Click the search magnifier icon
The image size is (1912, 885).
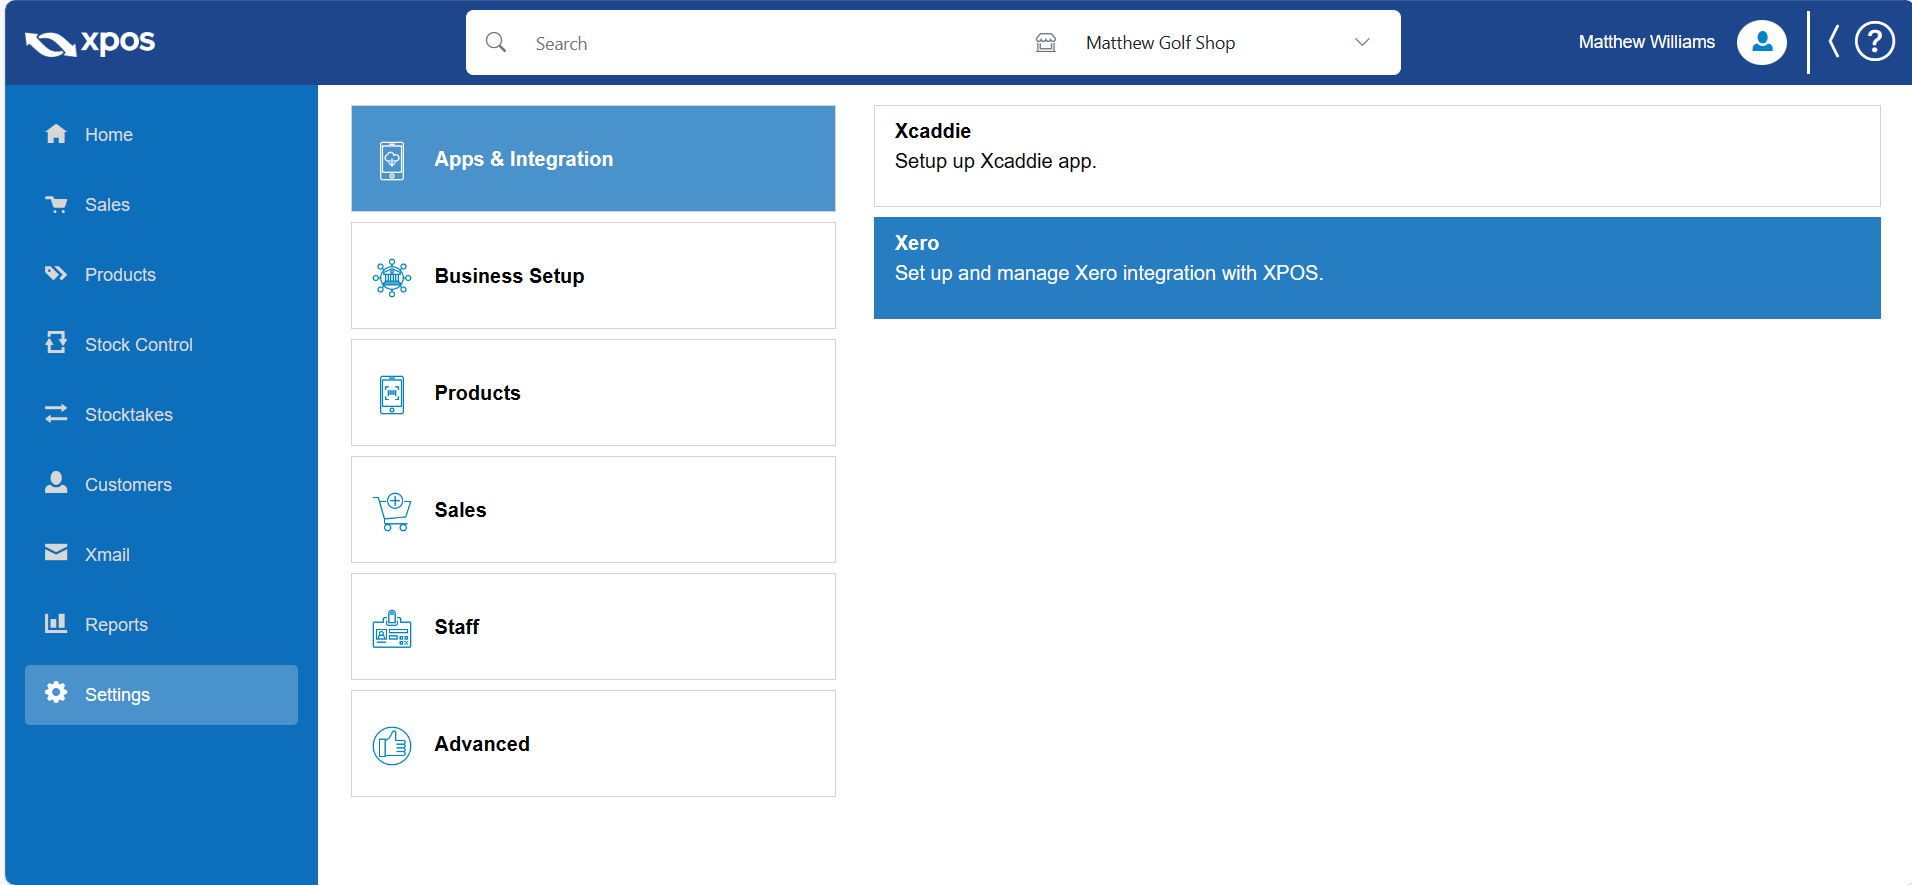coord(496,42)
